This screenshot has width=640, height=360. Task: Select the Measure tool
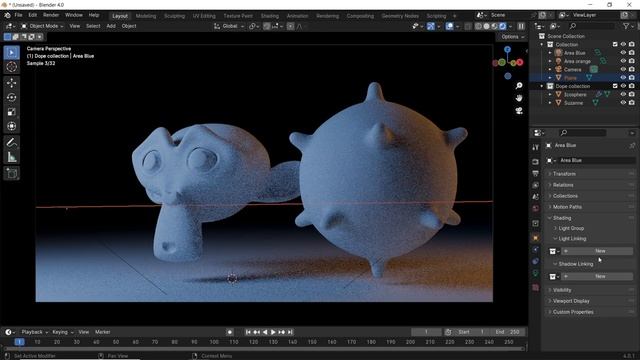coord(11,157)
